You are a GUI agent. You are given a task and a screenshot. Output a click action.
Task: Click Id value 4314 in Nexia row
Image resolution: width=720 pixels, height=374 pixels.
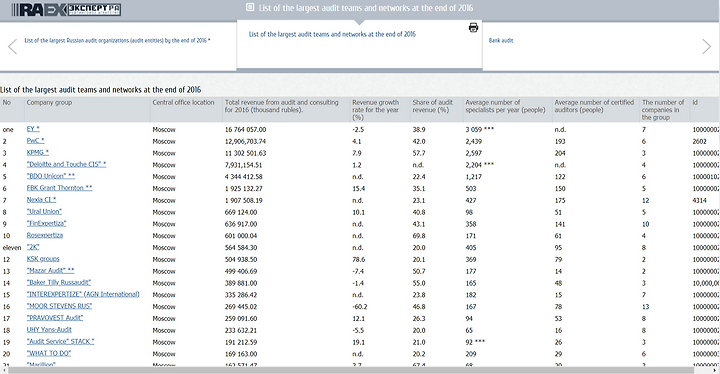click(699, 201)
